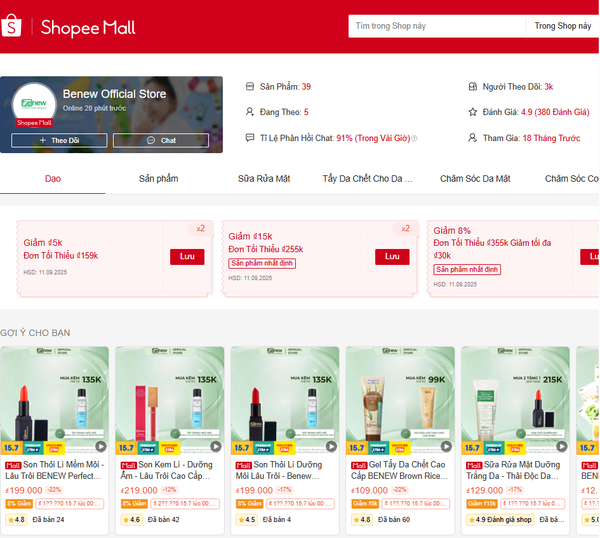Open Chat with Benew Official Store
The image size is (600, 538).
[x=161, y=140]
